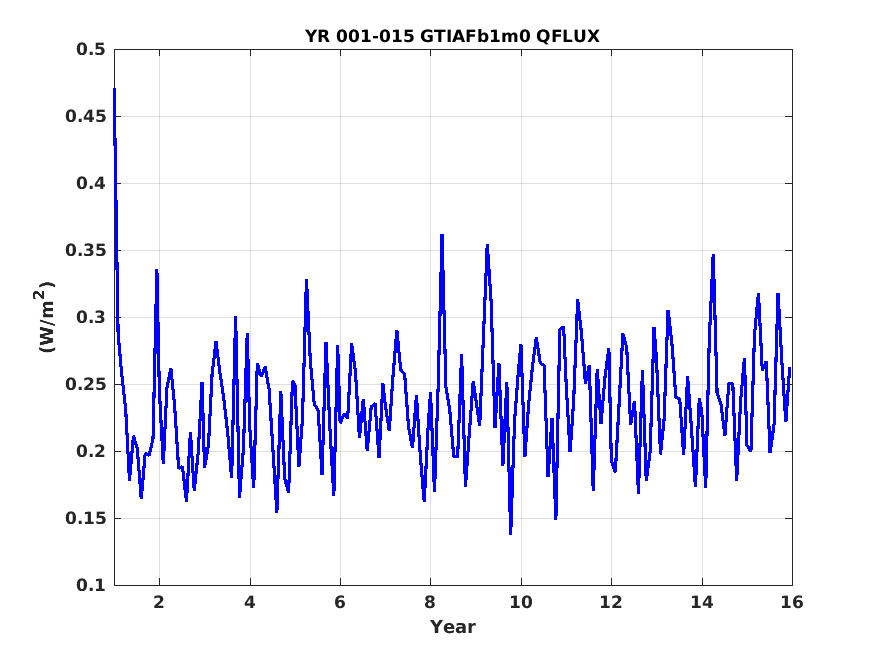Click the y-axis tick label '0.35'
875x656 pixels.
click(x=85, y=250)
